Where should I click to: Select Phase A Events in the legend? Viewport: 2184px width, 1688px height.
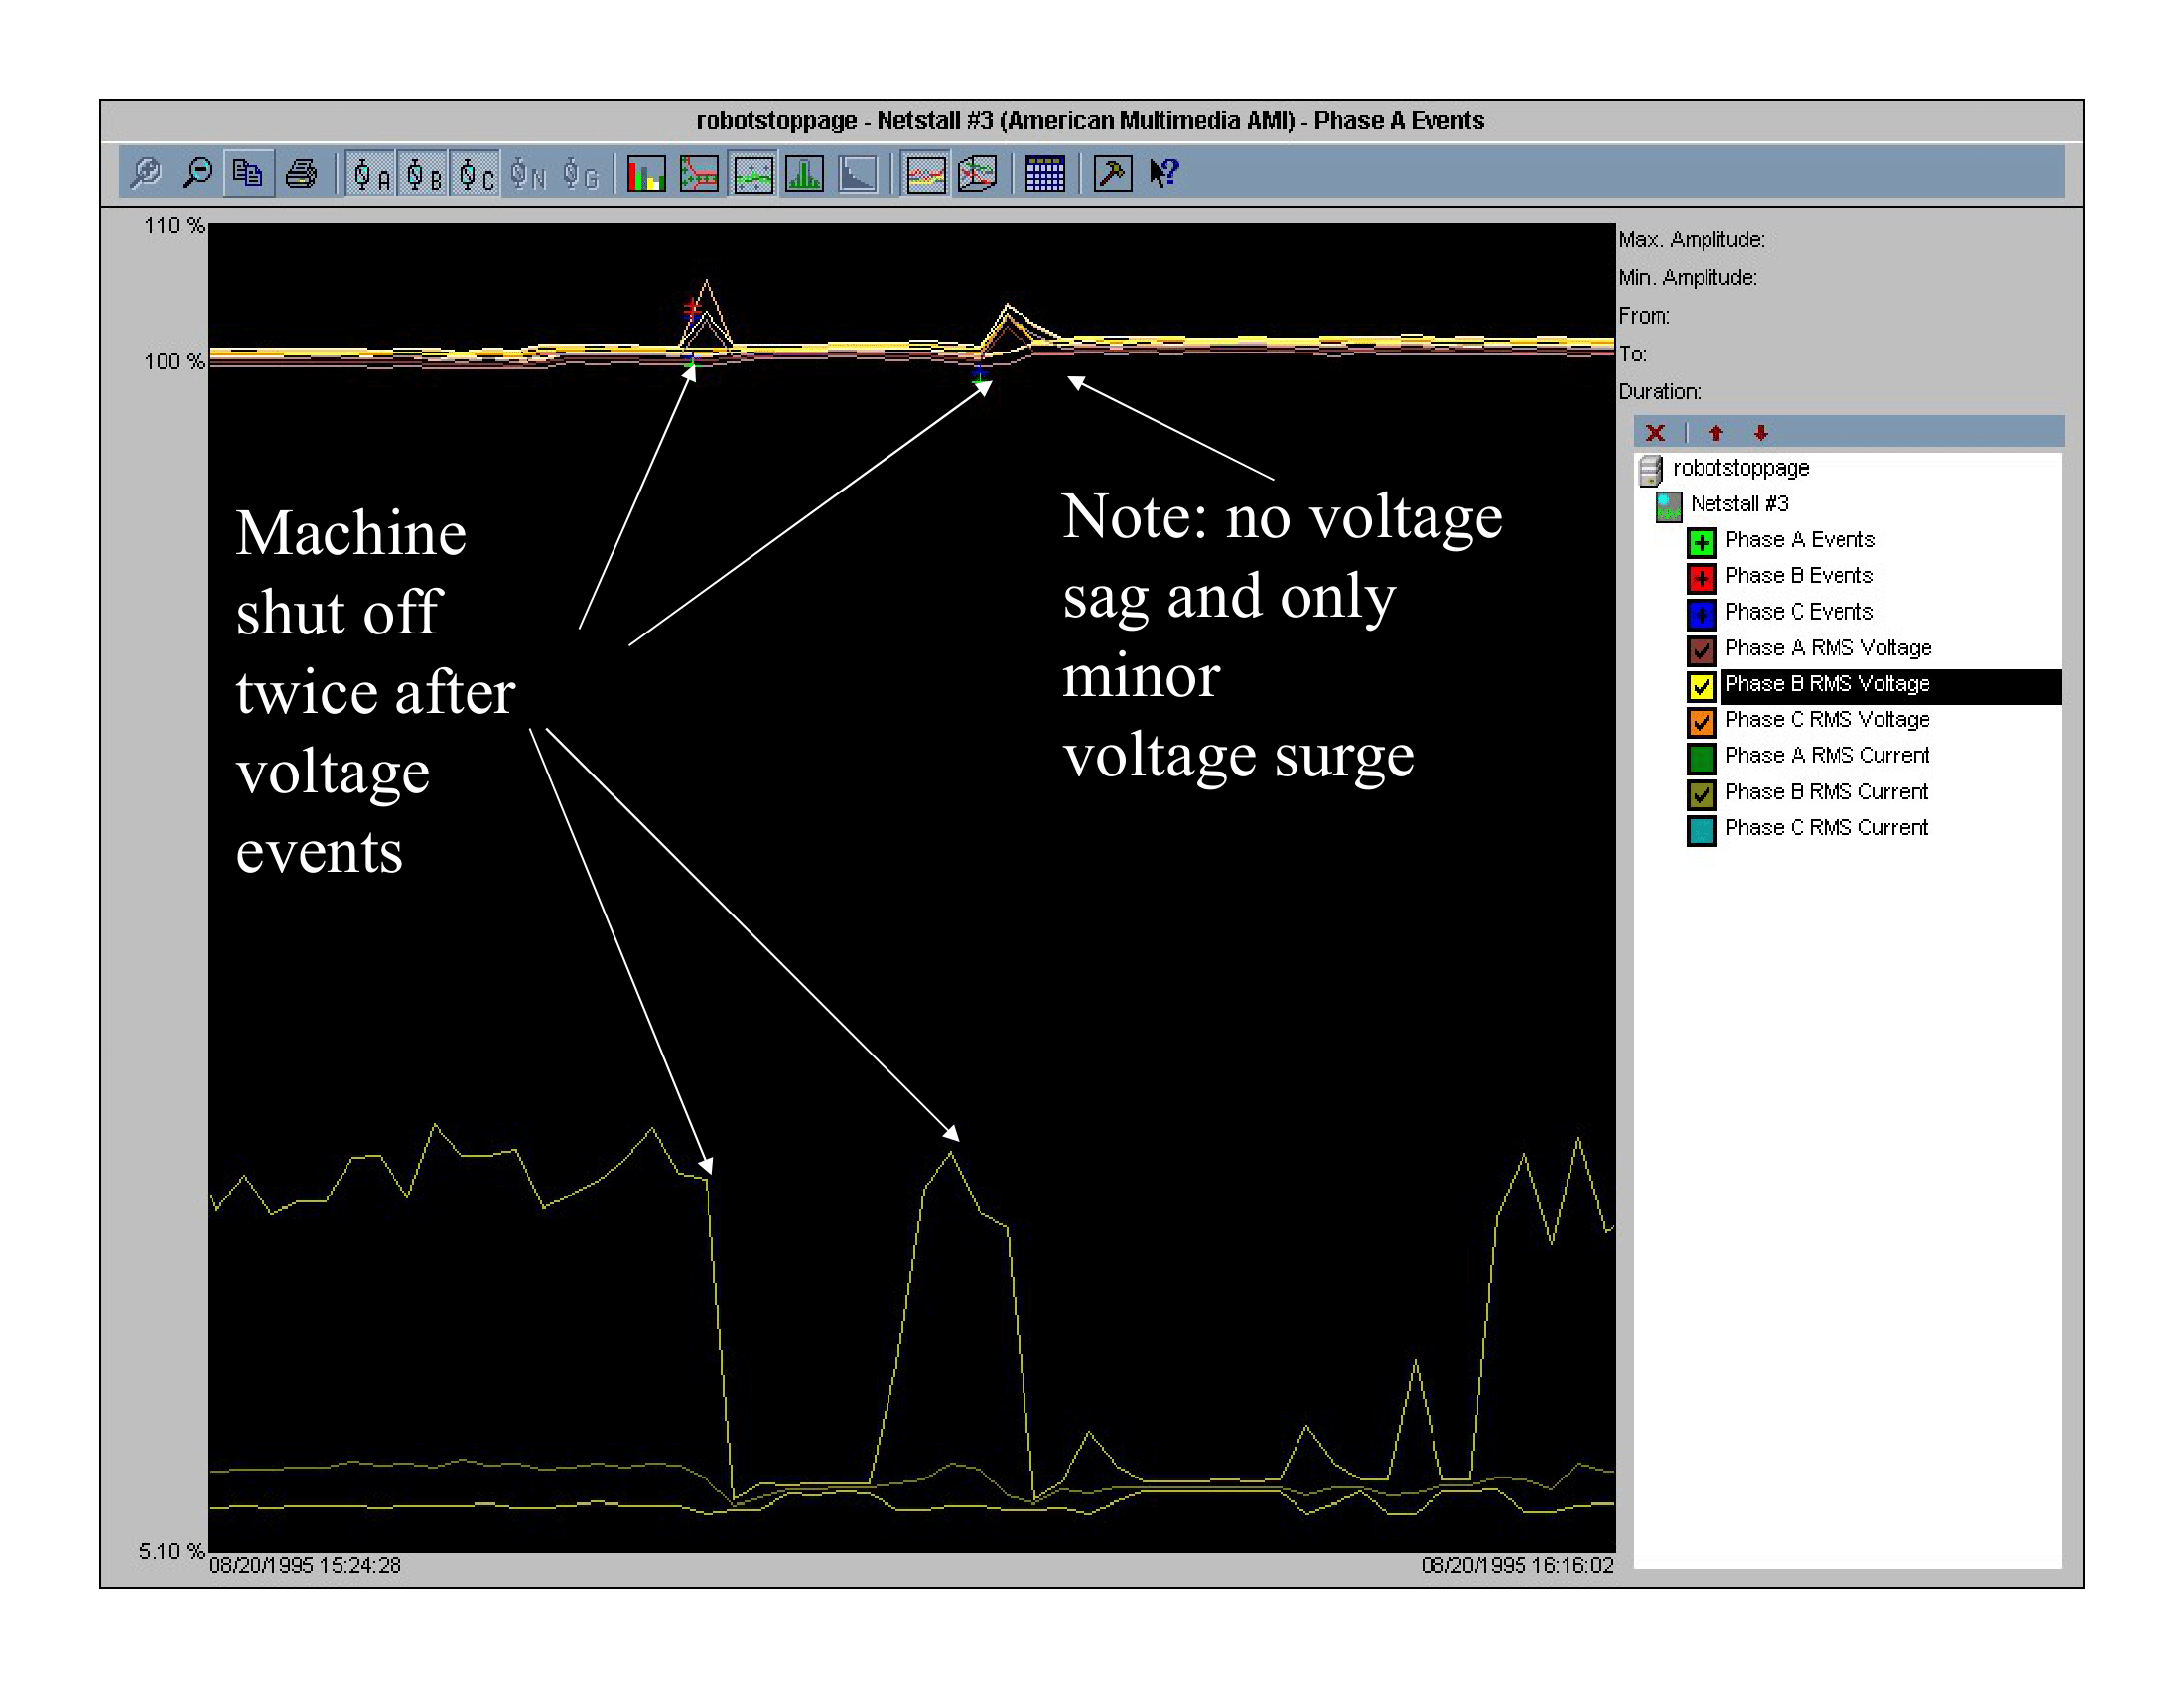1800,541
